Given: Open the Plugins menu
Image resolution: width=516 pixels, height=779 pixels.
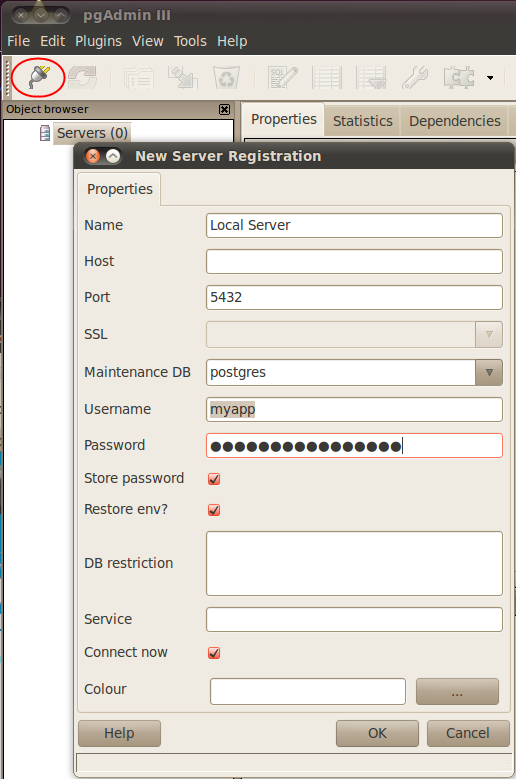Looking at the screenshot, I should point(98,41).
